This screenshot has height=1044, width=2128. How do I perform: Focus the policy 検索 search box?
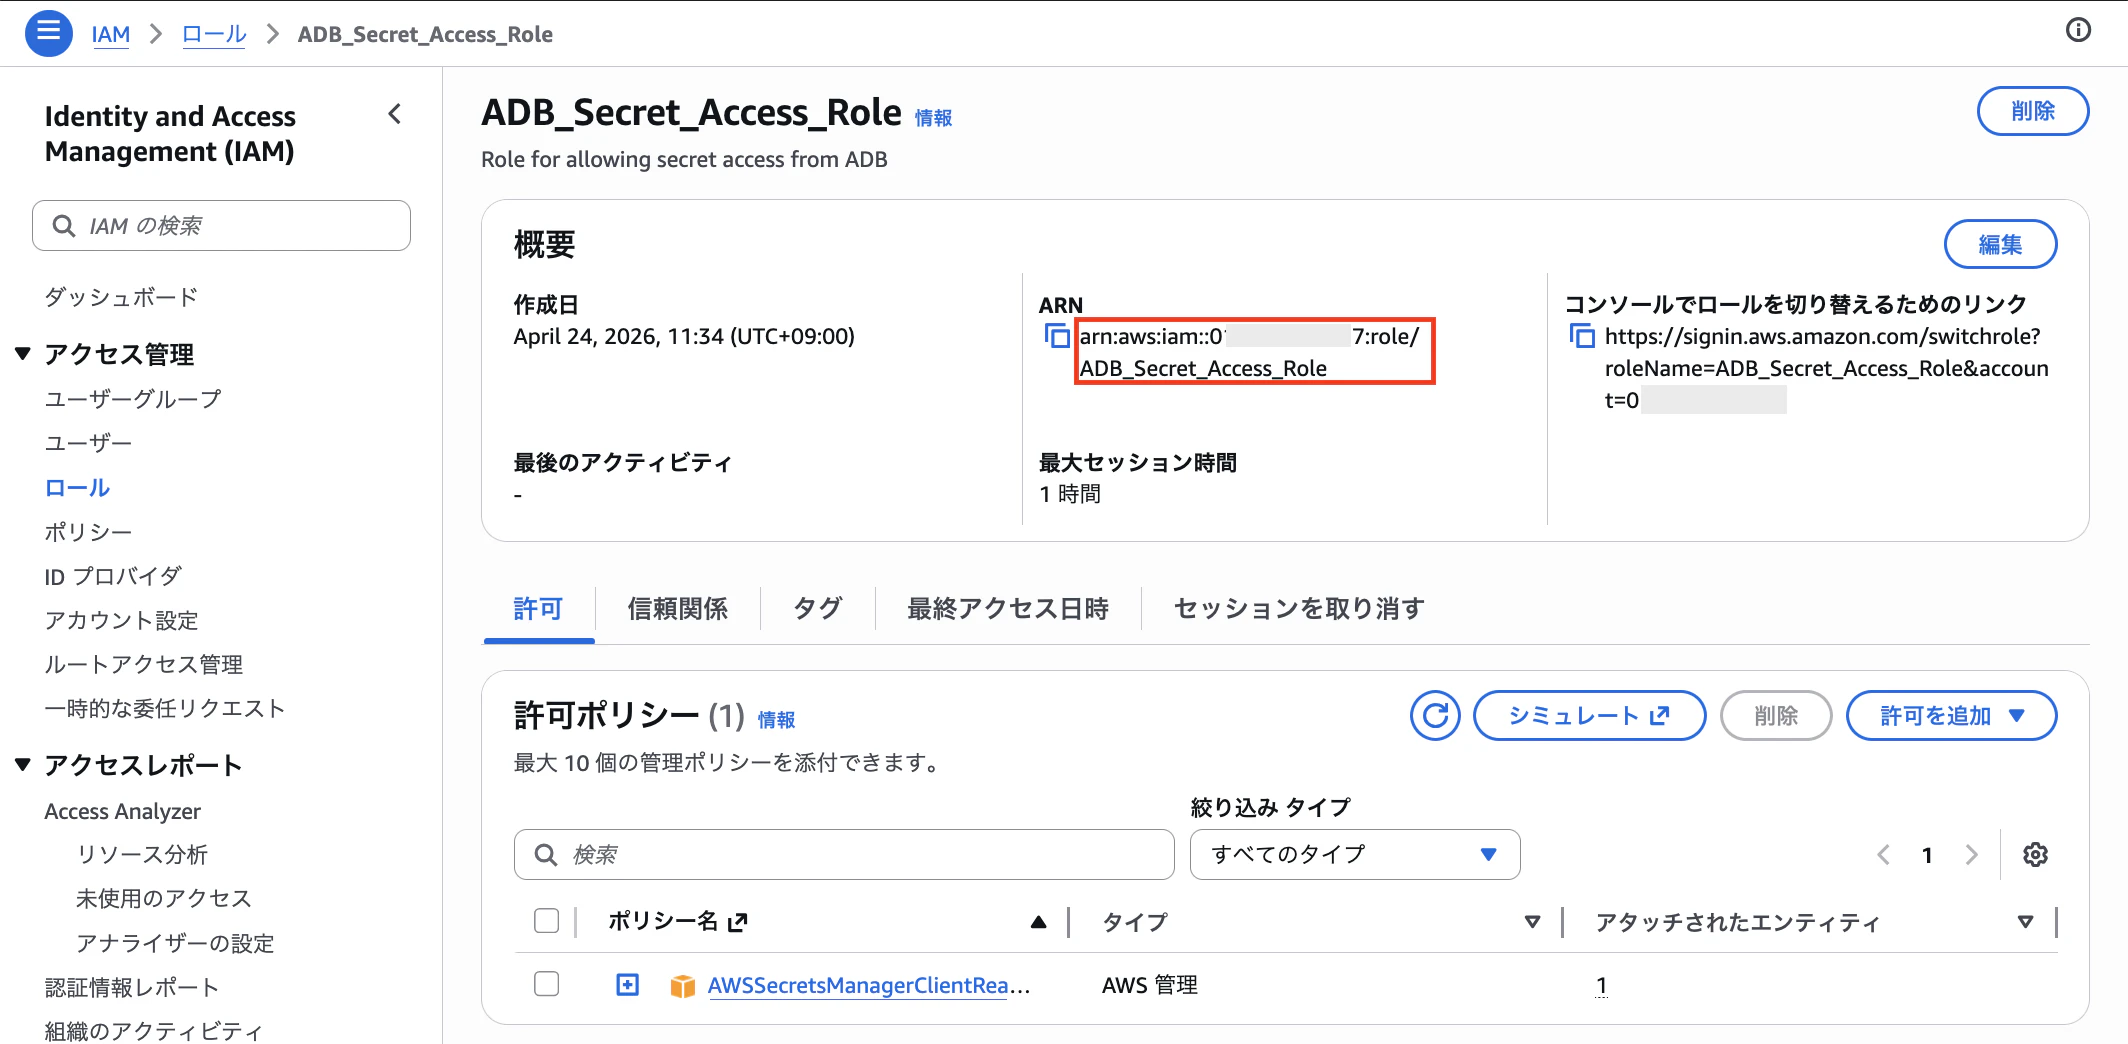pos(844,855)
